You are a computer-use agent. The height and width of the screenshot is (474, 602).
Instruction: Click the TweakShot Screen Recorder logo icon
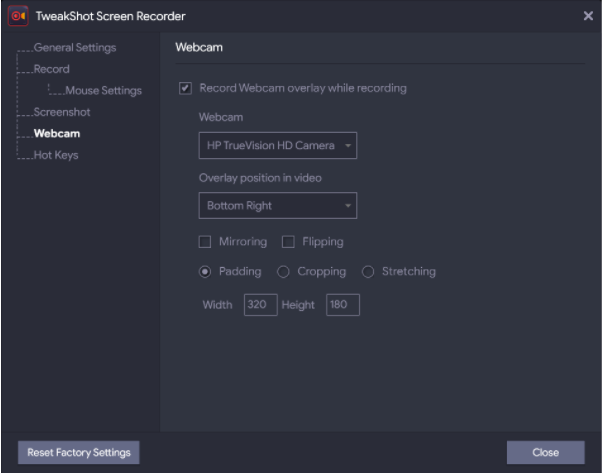[x=18, y=16]
